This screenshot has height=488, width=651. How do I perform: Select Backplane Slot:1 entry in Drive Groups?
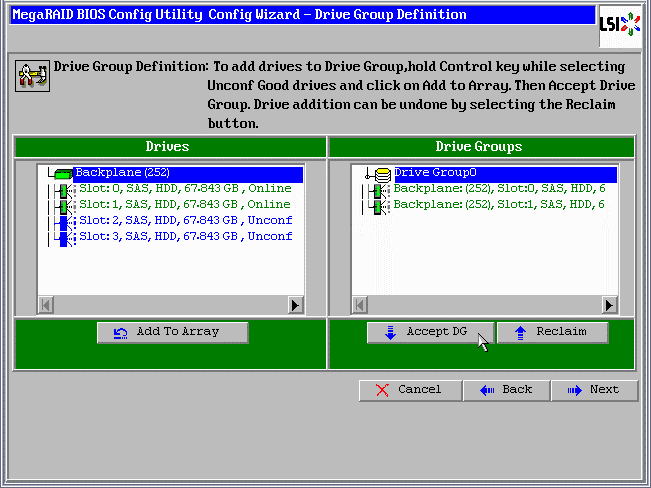tap(498, 205)
